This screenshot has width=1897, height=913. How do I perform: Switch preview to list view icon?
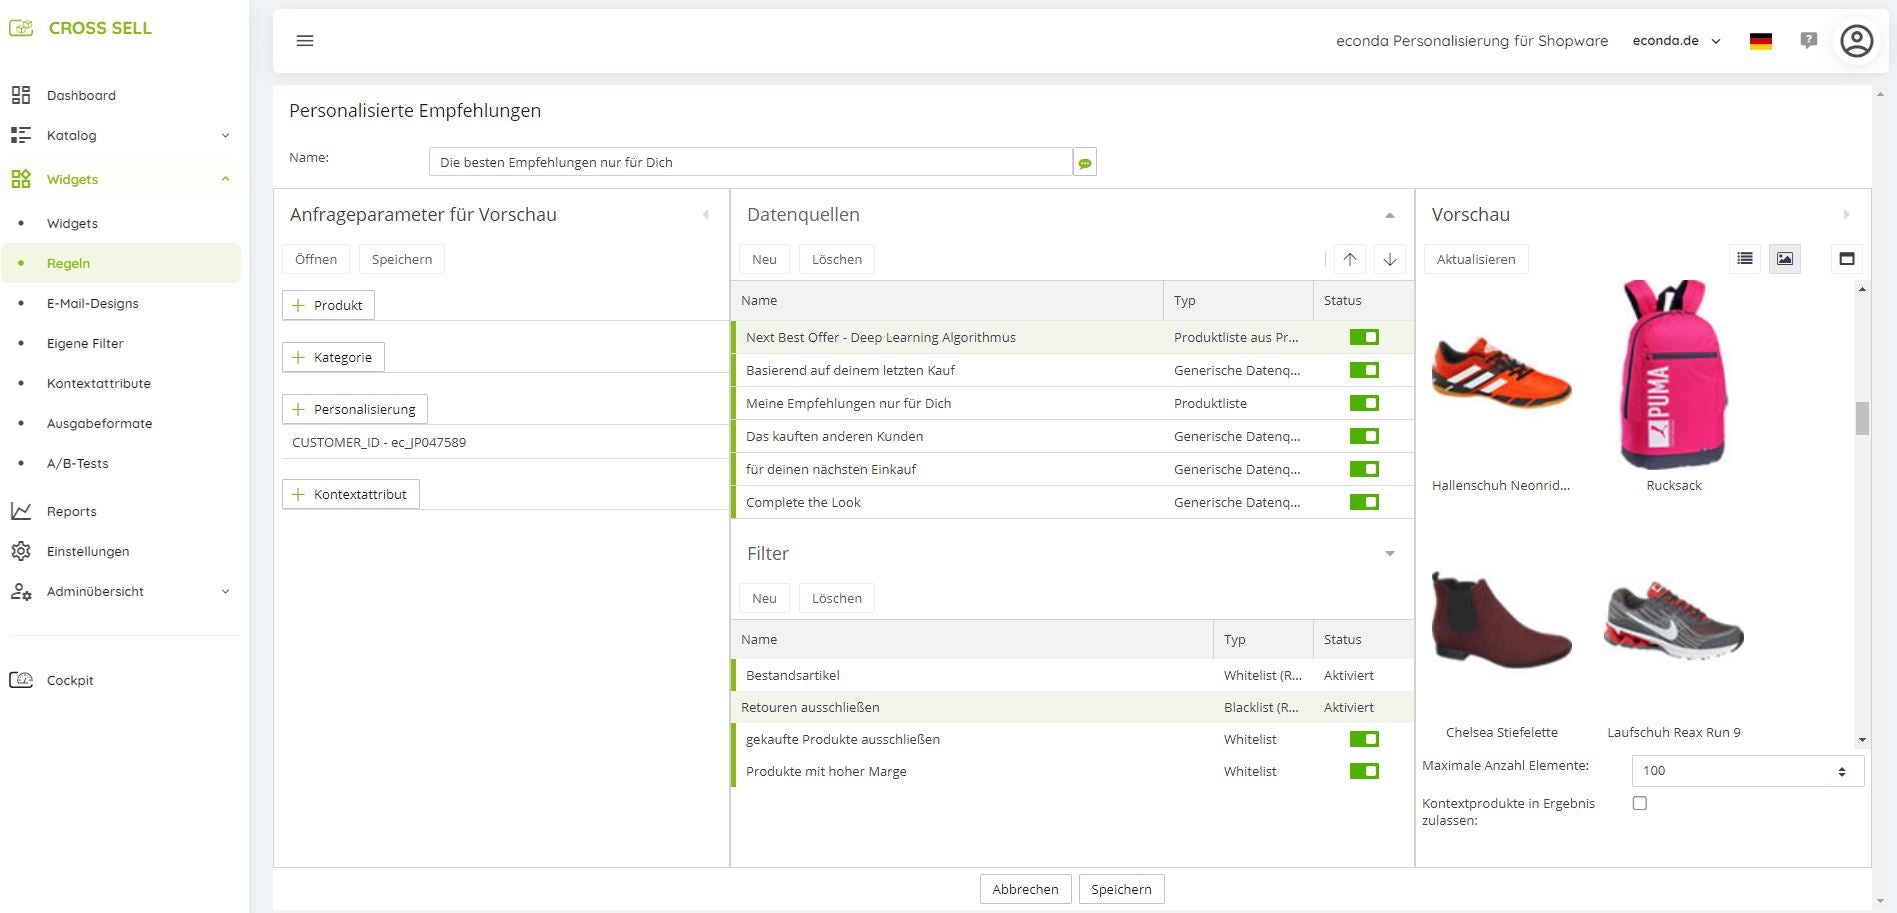(1745, 258)
